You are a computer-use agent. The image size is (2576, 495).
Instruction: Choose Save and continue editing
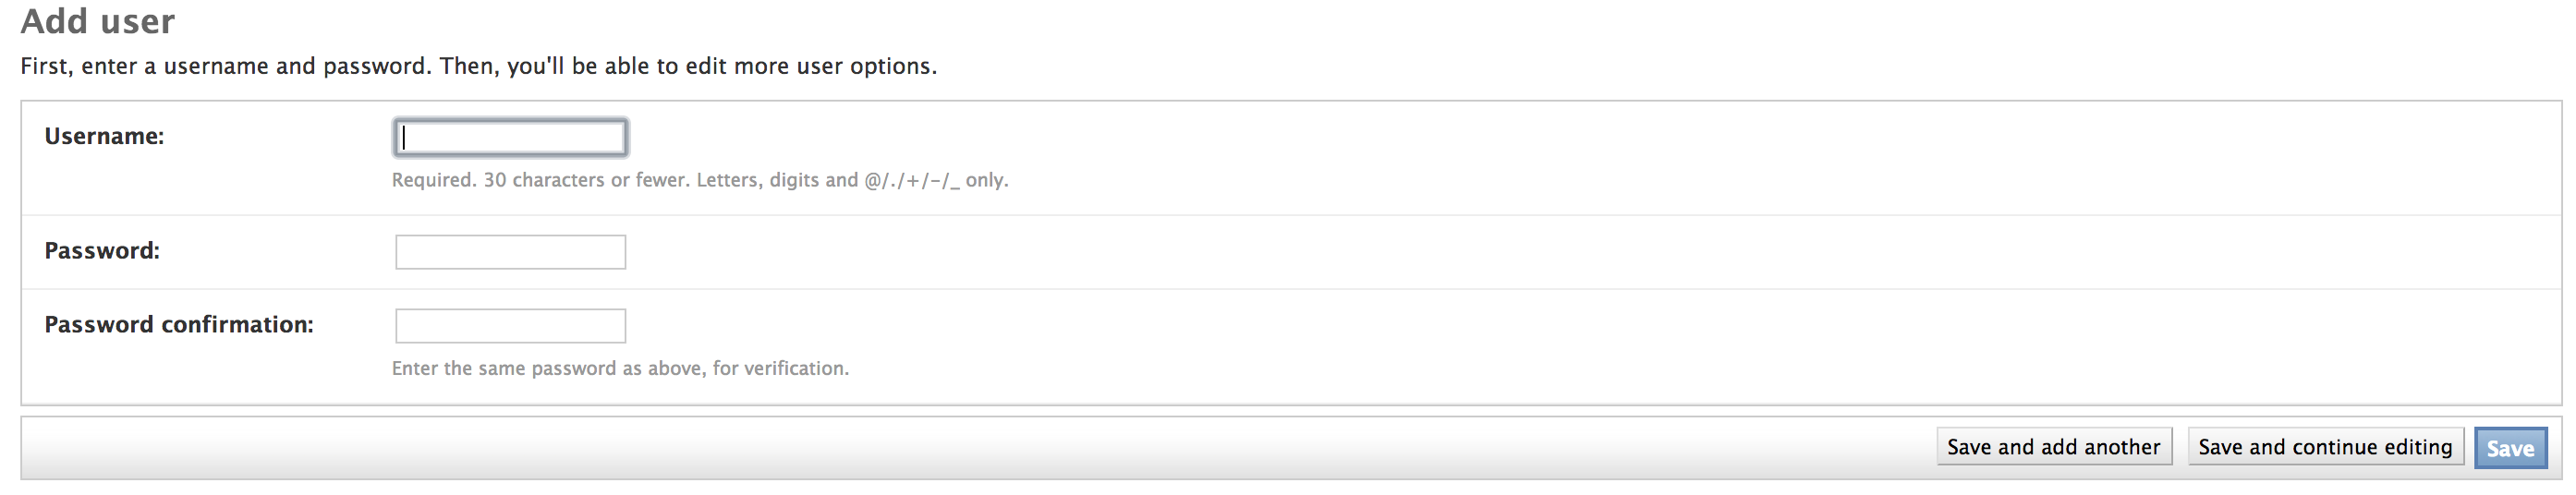pyautogui.click(x=2325, y=447)
